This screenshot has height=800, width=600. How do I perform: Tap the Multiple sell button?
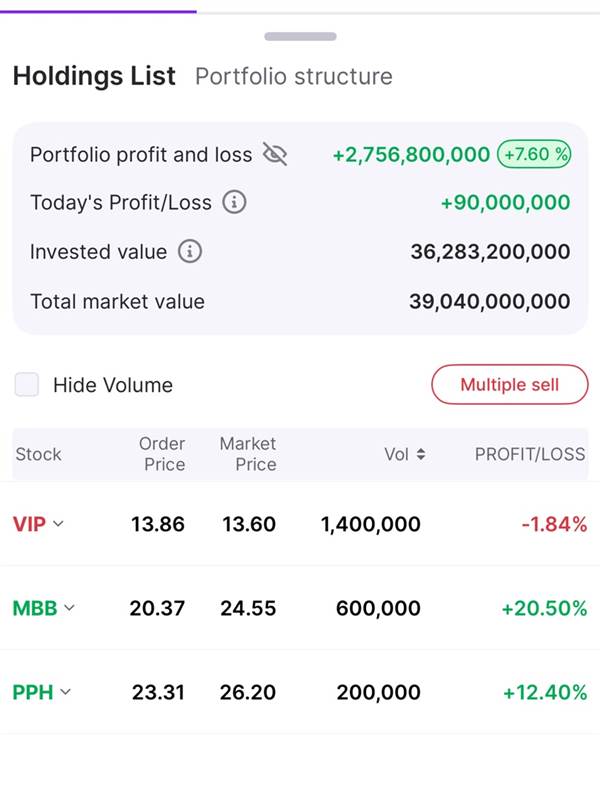[x=510, y=384]
